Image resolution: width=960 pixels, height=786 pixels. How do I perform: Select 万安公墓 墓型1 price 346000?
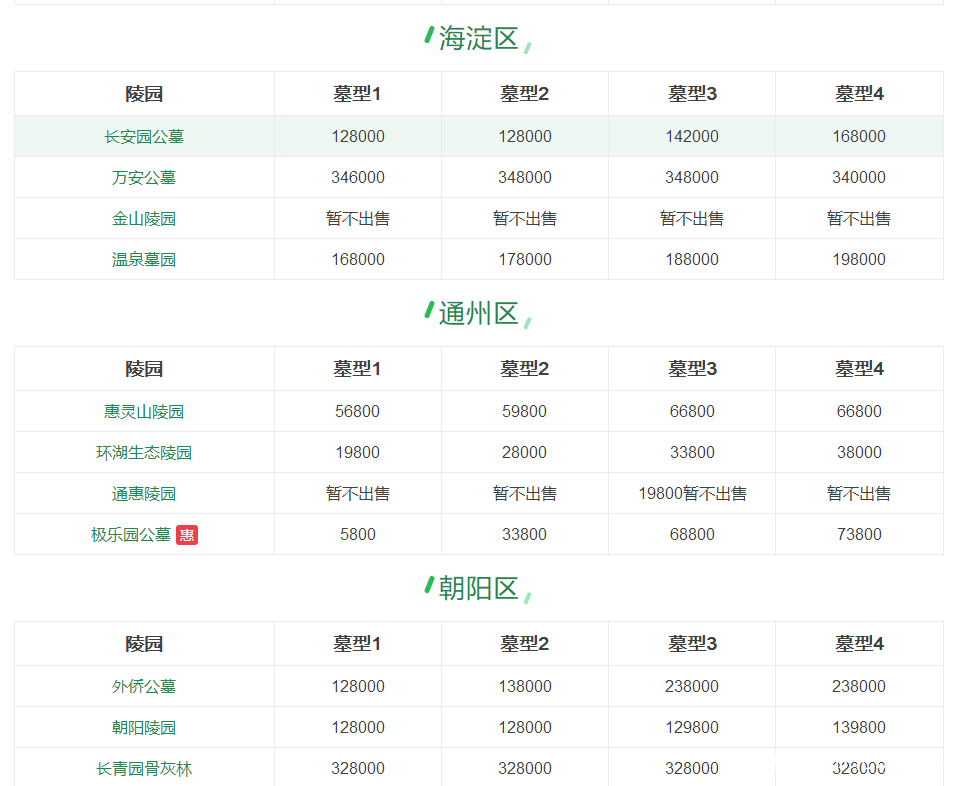358,178
